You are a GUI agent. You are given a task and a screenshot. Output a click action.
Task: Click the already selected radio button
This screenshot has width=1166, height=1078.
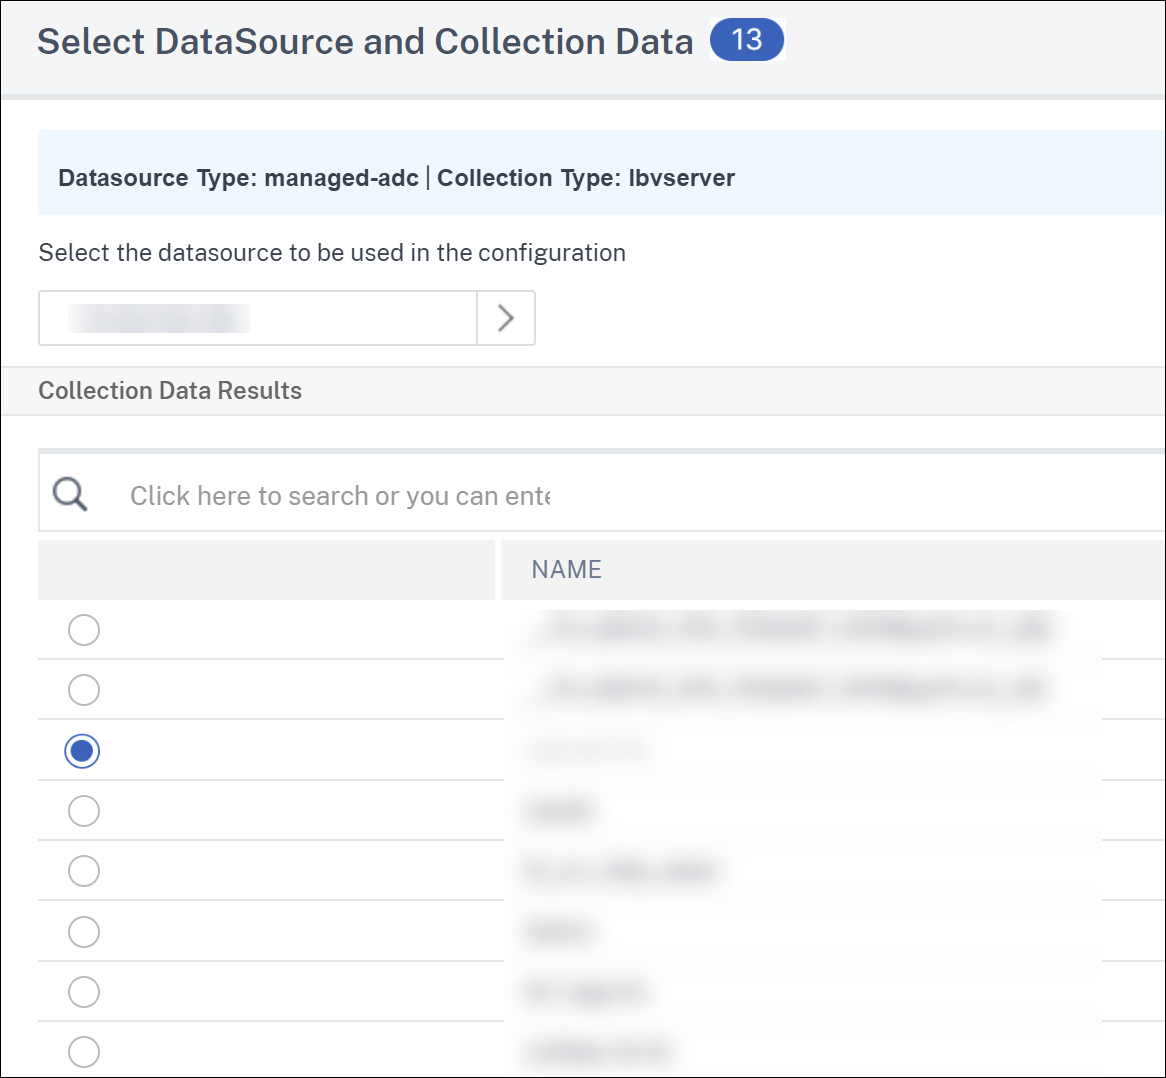(82, 751)
